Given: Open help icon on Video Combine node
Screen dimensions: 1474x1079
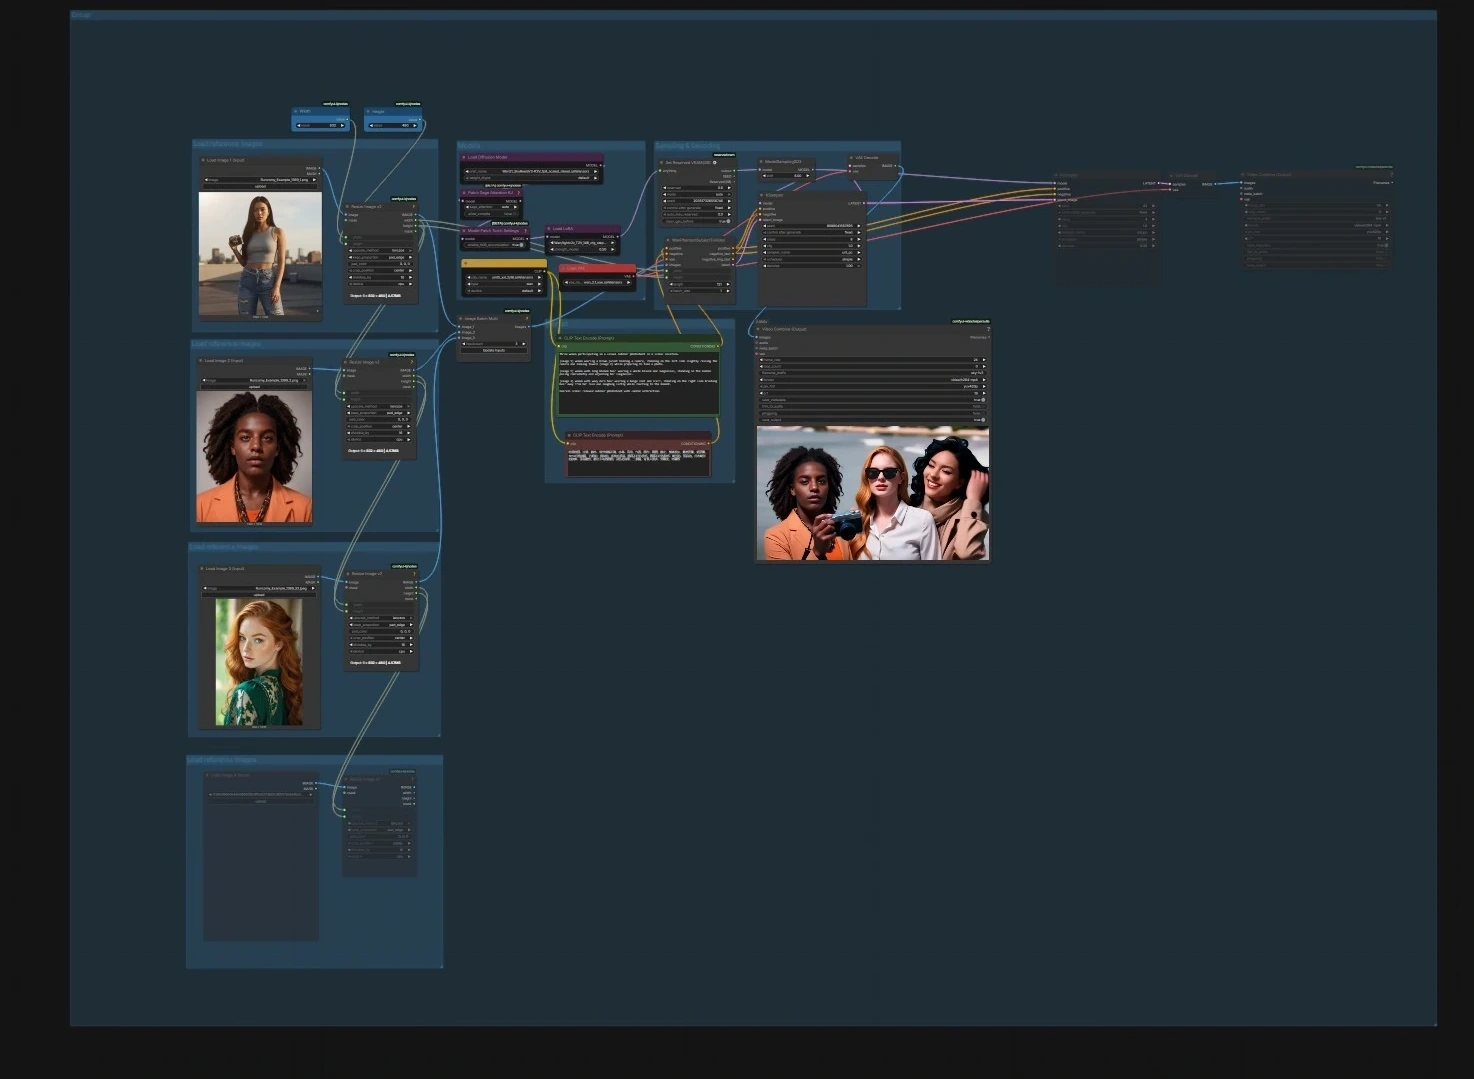Looking at the screenshot, I should point(988,329).
